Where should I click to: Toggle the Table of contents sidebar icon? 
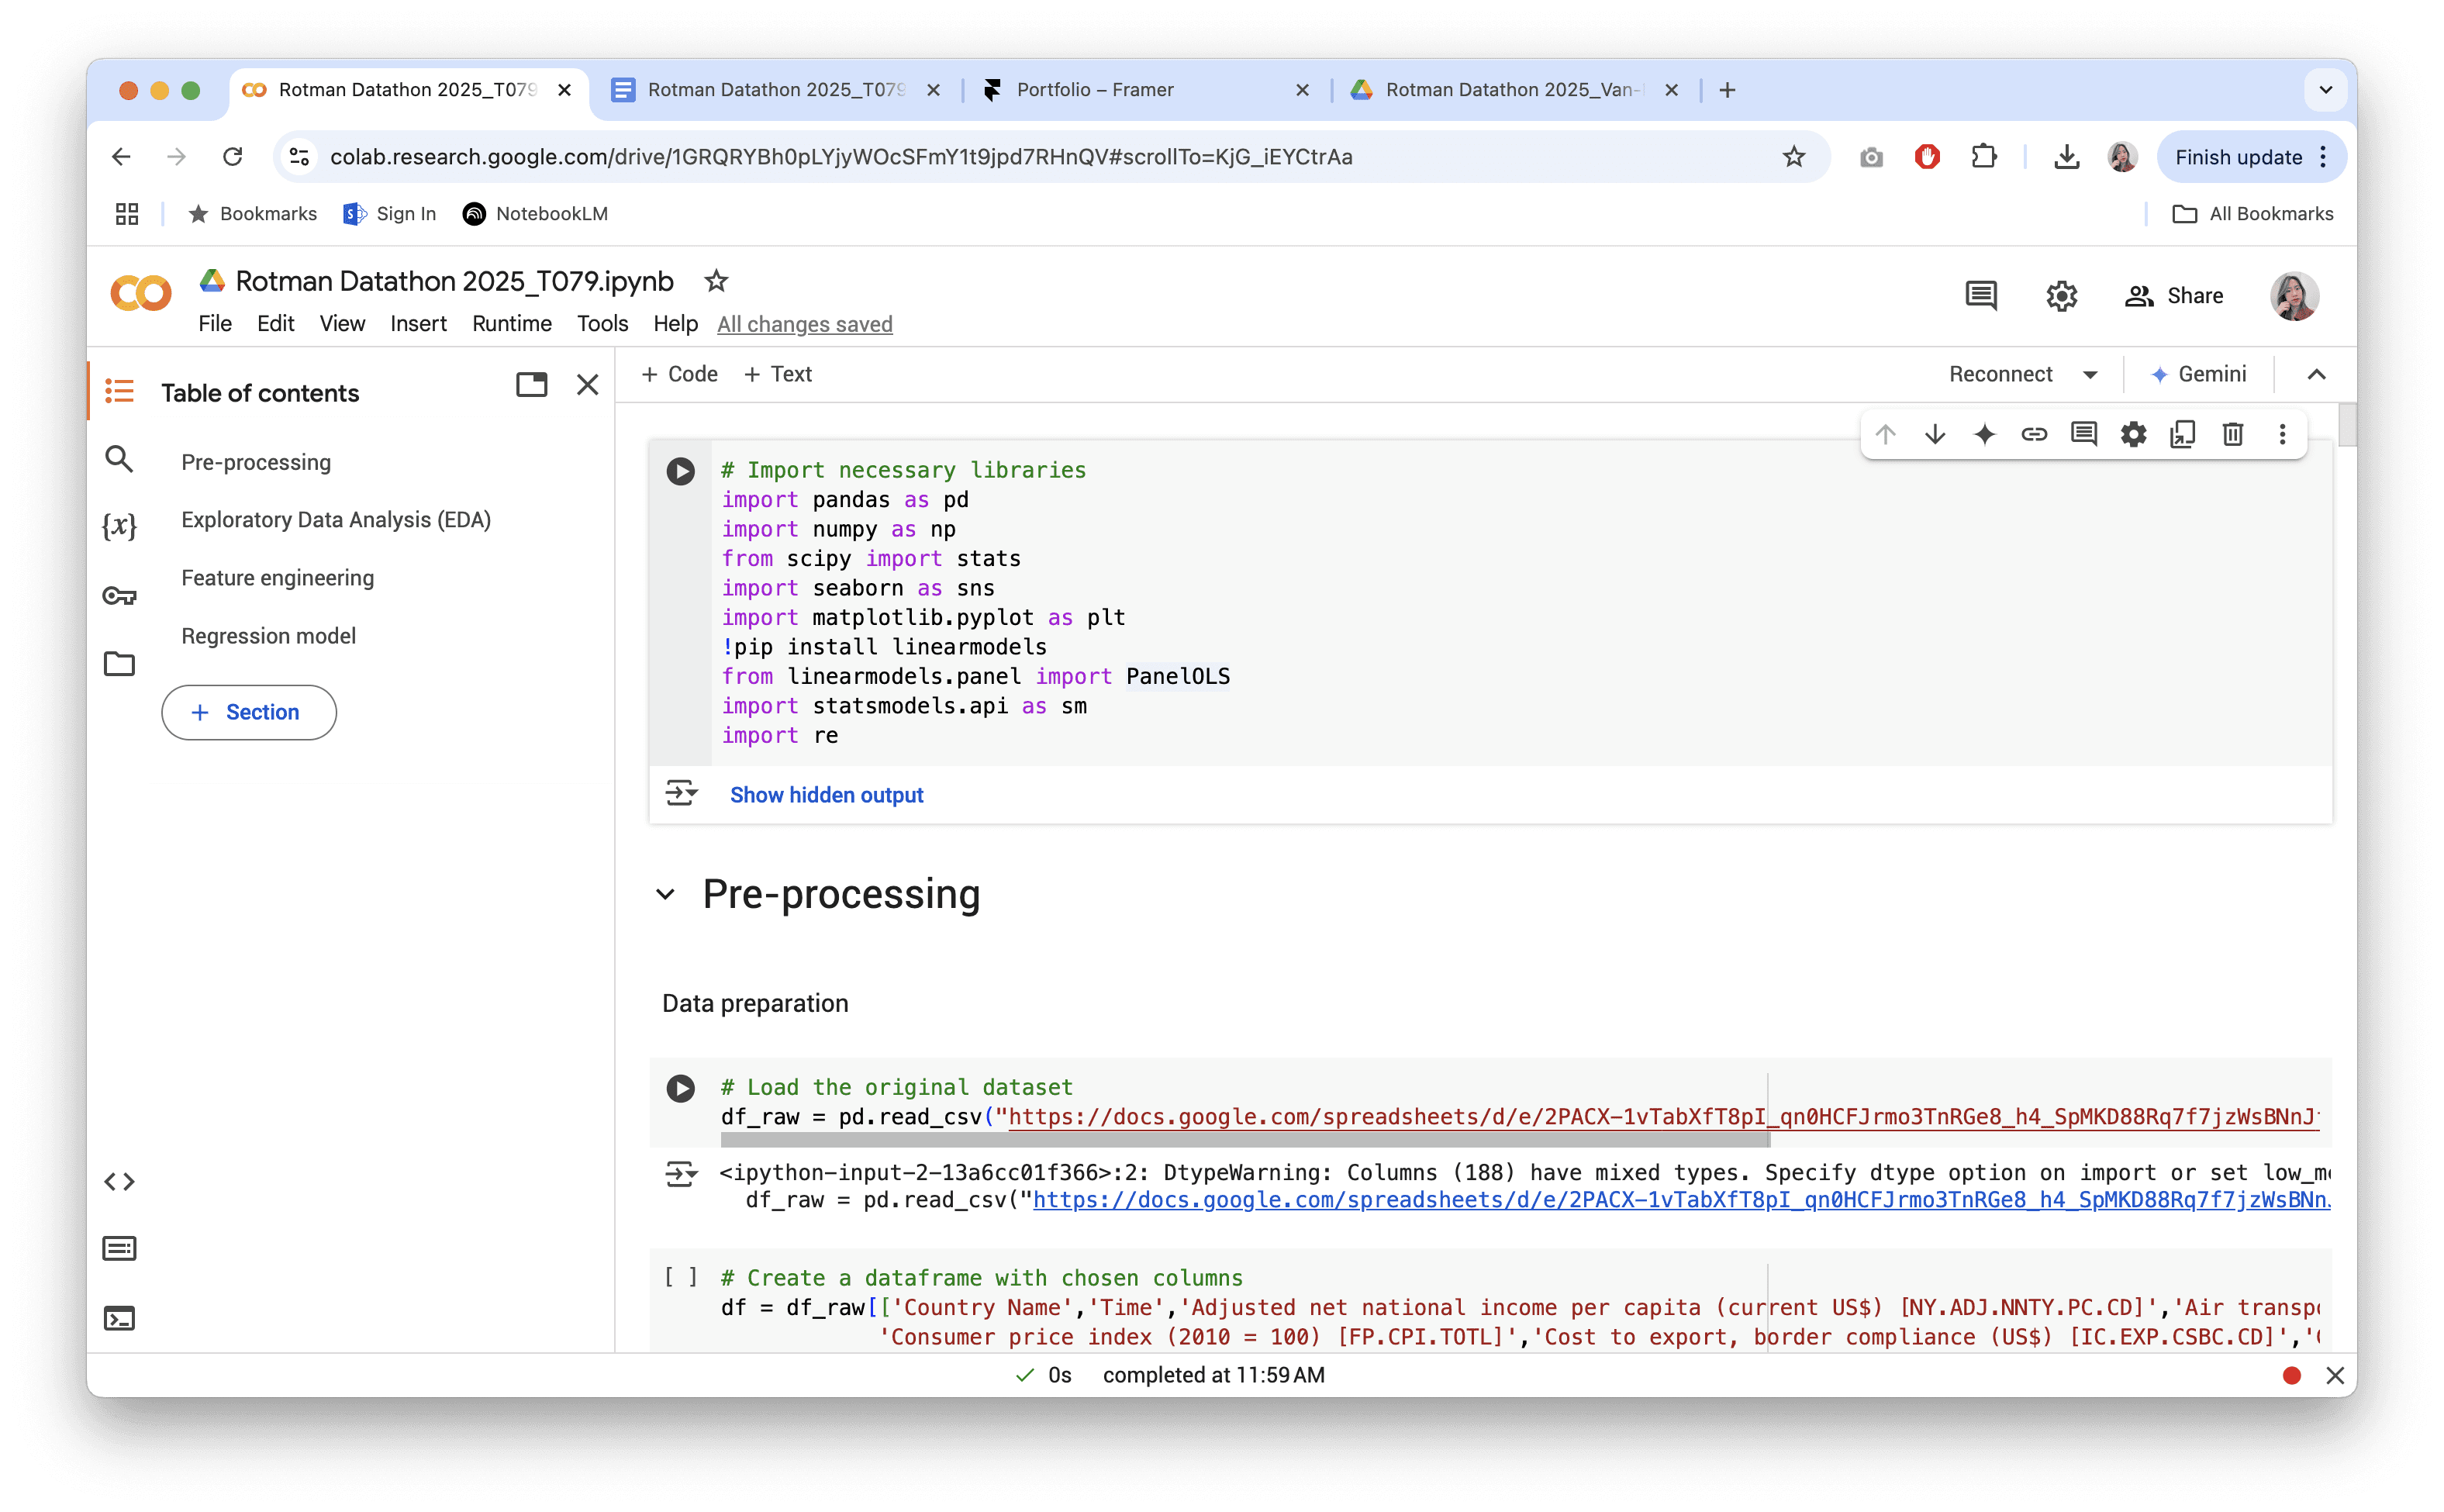click(x=119, y=391)
